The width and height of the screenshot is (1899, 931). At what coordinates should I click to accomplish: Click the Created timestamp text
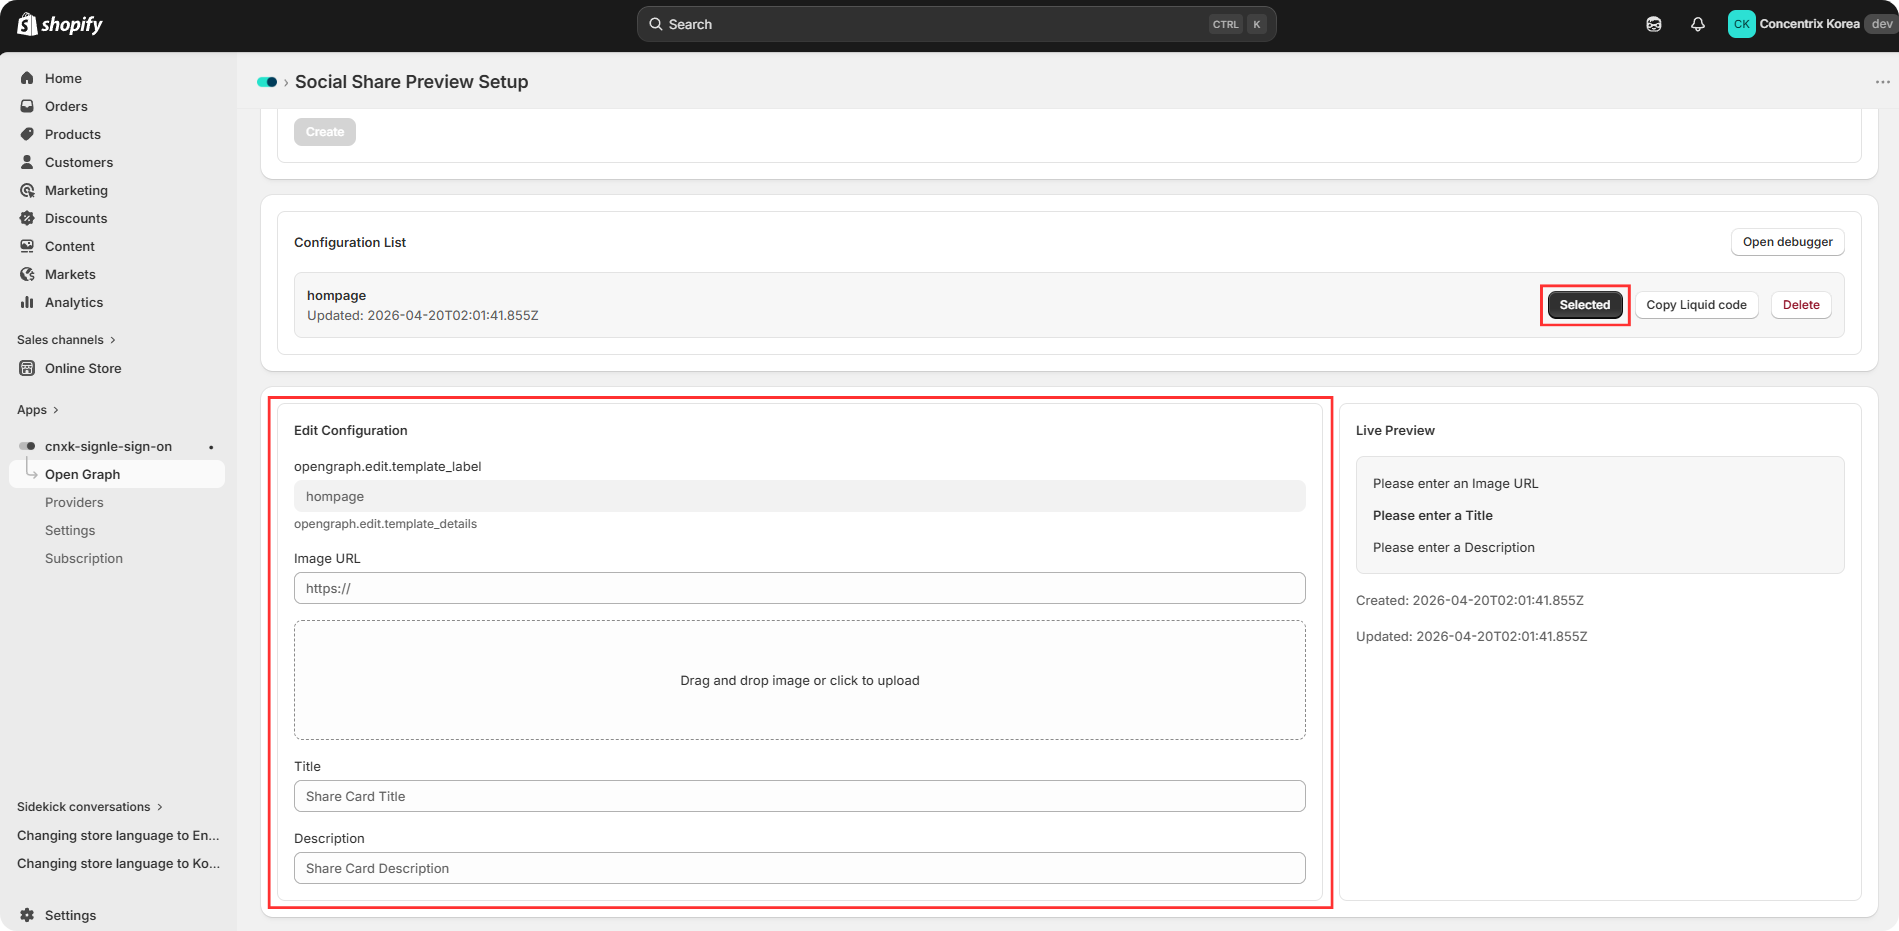[x=1469, y=600]
